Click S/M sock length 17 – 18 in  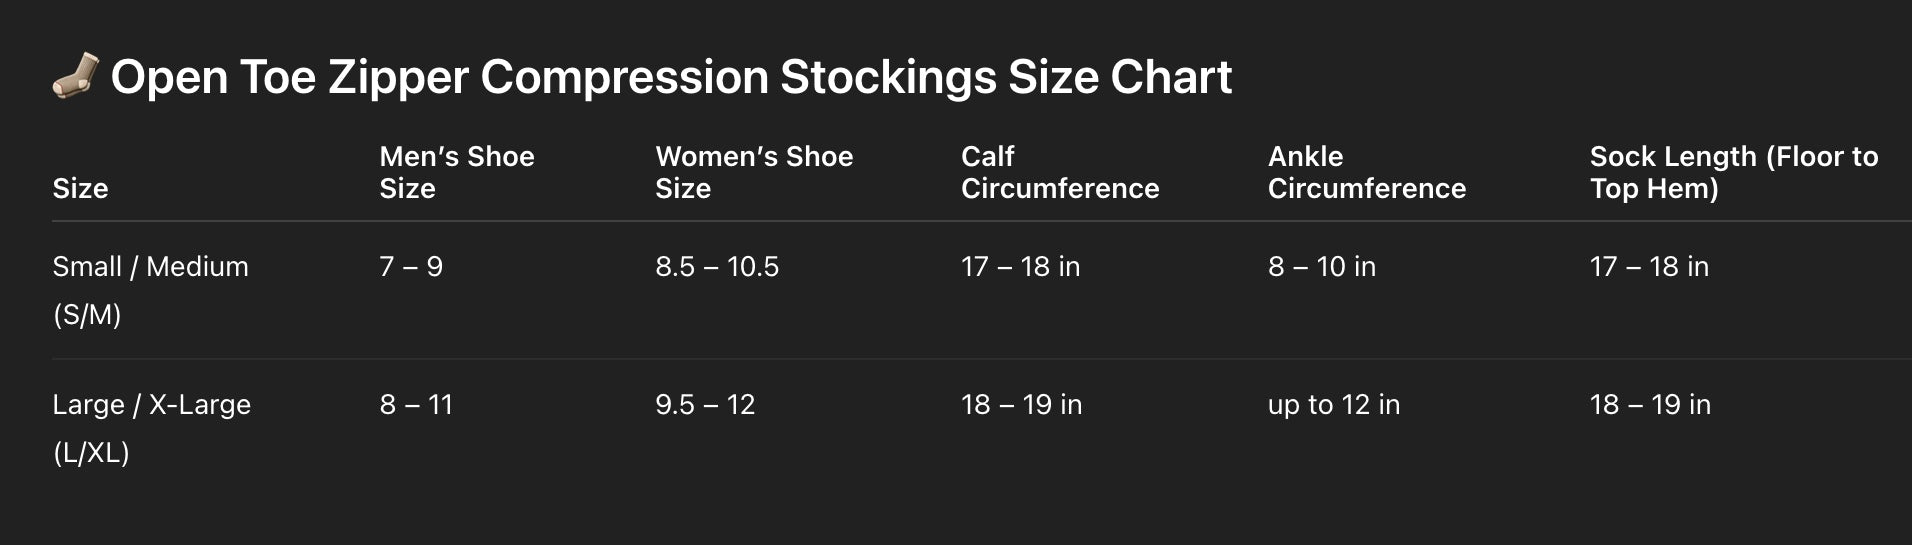pos(1649,267)
